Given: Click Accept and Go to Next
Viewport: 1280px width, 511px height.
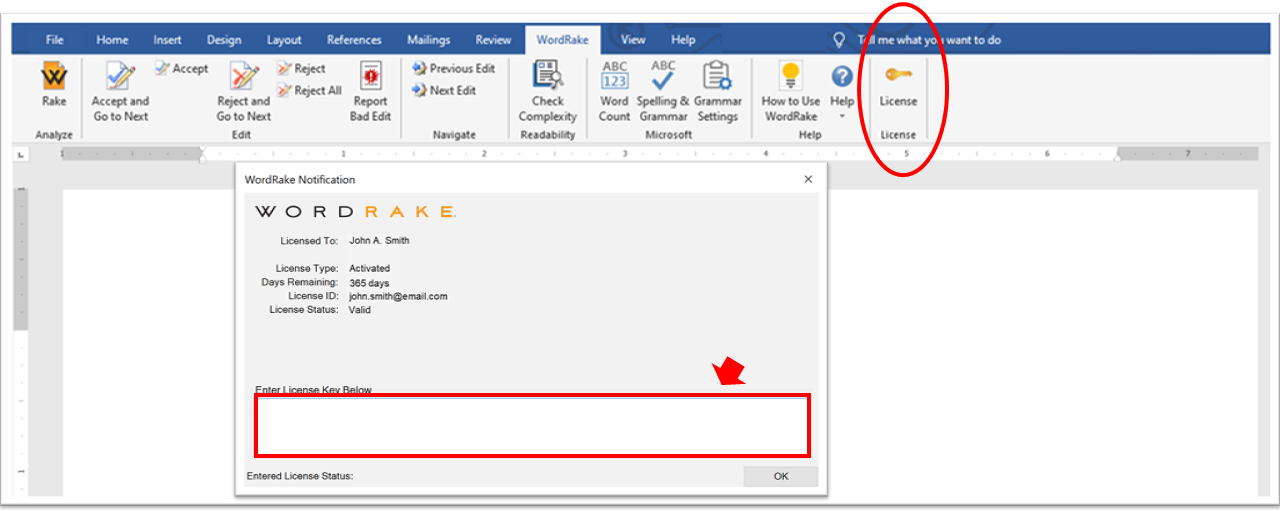Looking at the screenshot, I should point(120,92).
